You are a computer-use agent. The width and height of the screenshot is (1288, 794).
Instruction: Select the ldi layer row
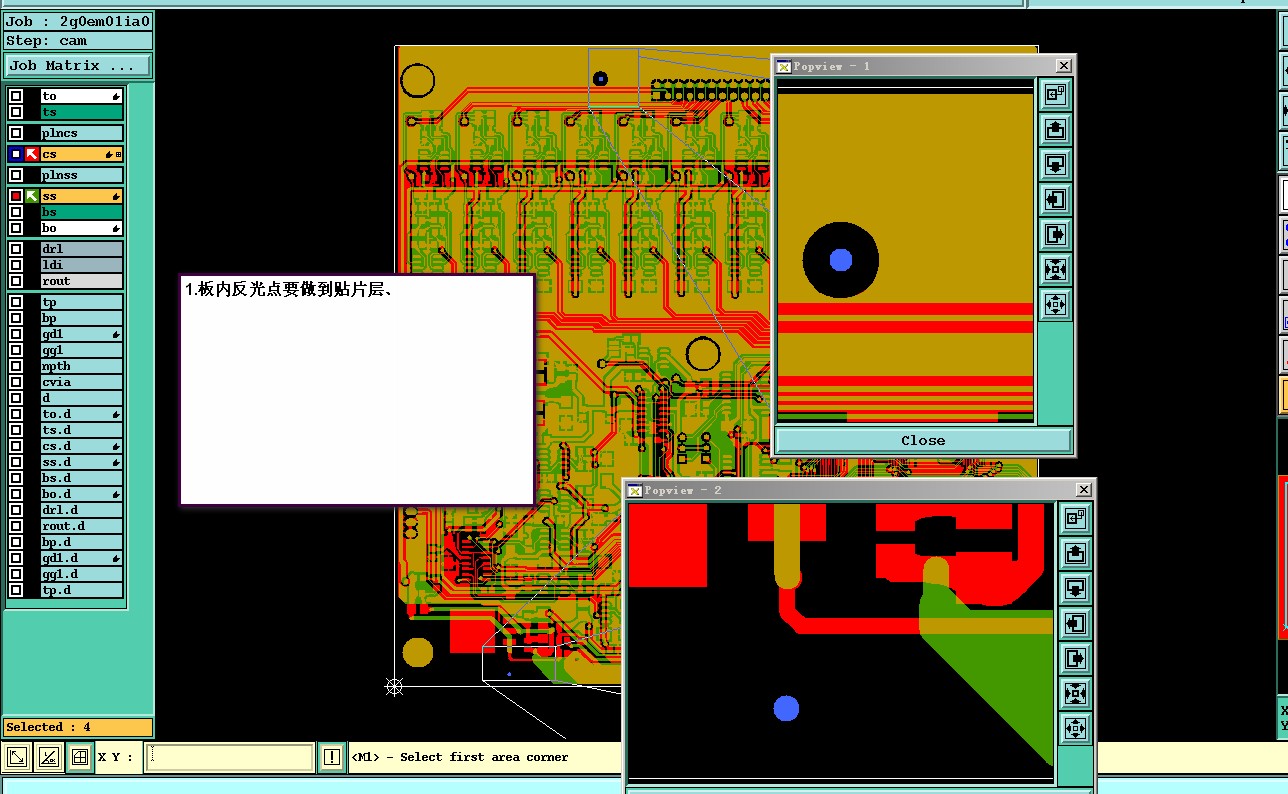click(82, 265)
